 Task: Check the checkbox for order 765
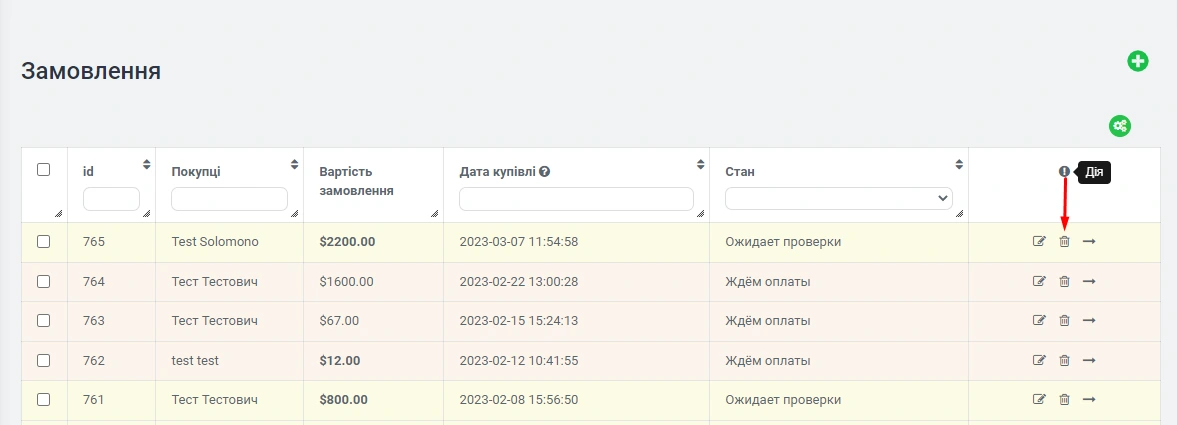click(x=43, y=241)
